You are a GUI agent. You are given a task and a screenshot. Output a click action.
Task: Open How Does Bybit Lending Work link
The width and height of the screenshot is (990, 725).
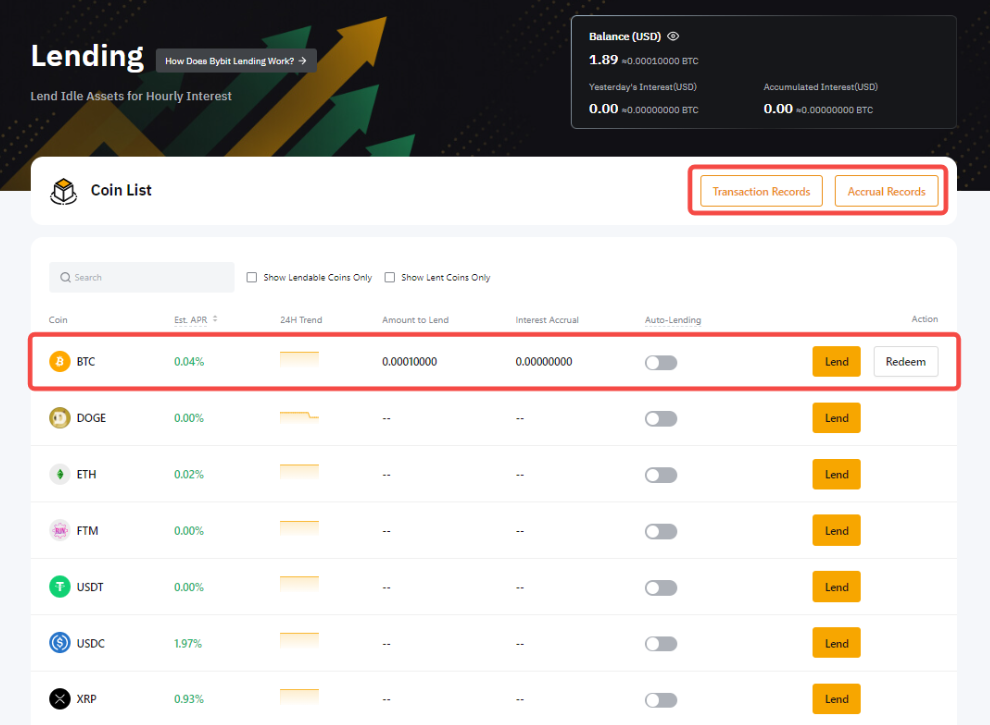[236, 61]
